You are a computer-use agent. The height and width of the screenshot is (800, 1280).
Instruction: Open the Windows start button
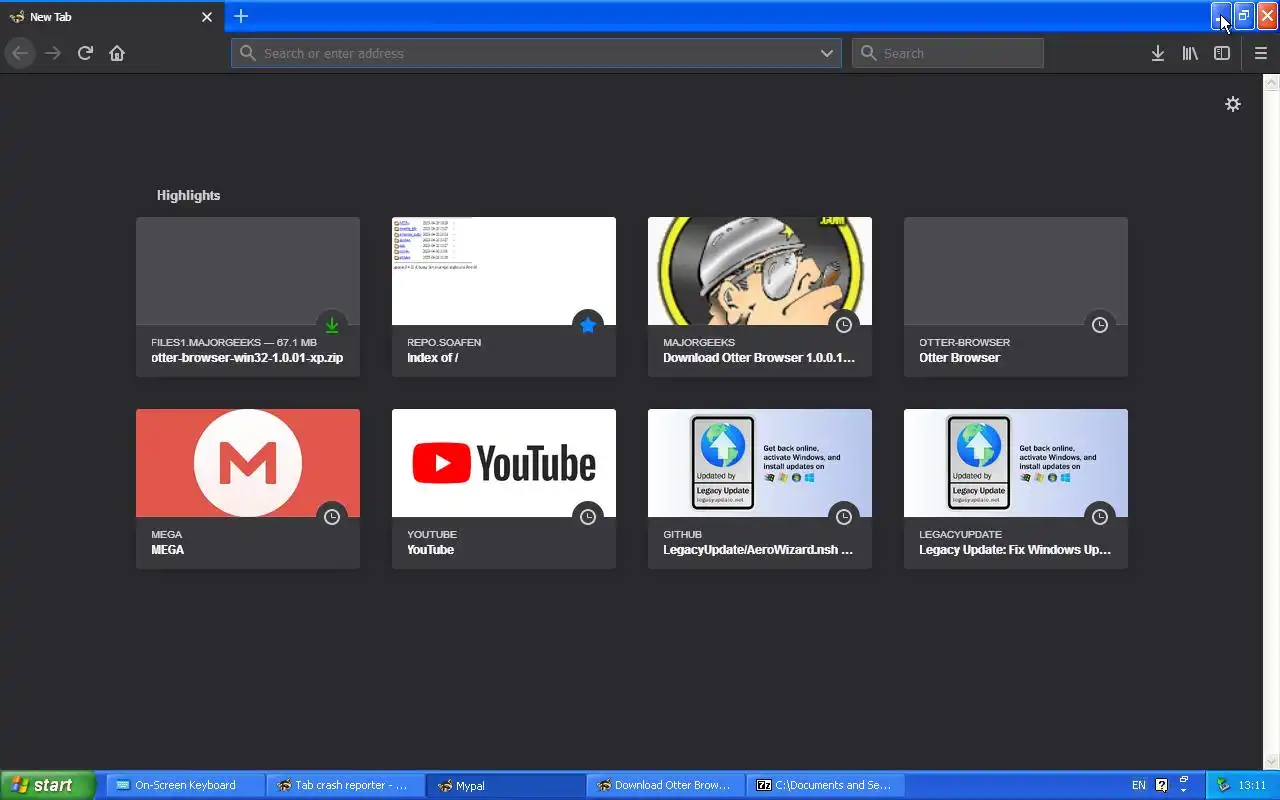[47, 785]
